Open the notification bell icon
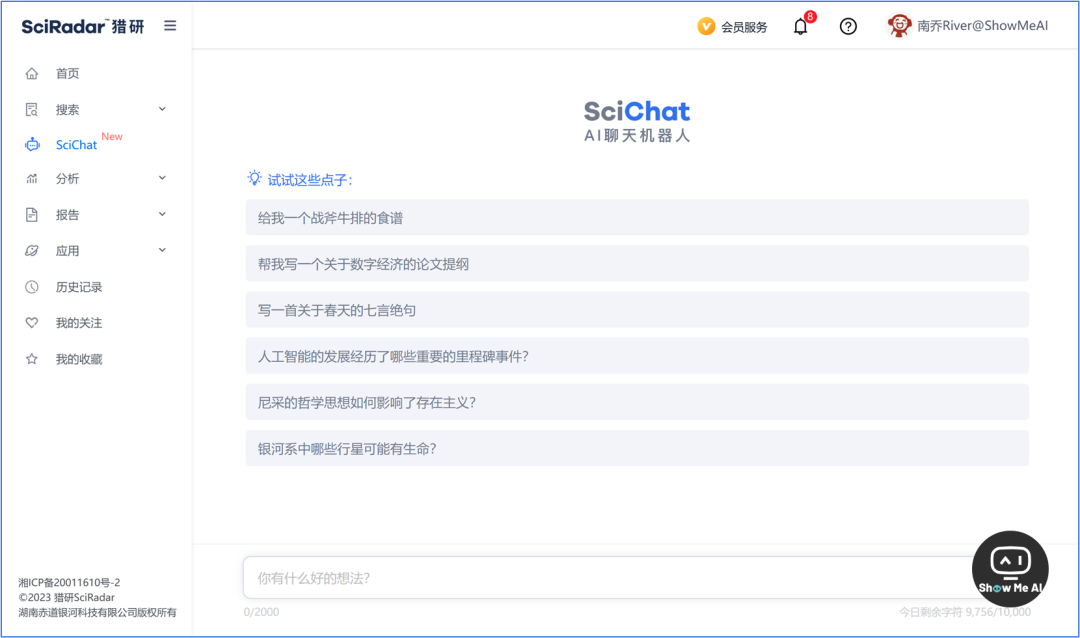This screenshot has width=1080, height=638. pyautogui.click(x=800, y=27)
